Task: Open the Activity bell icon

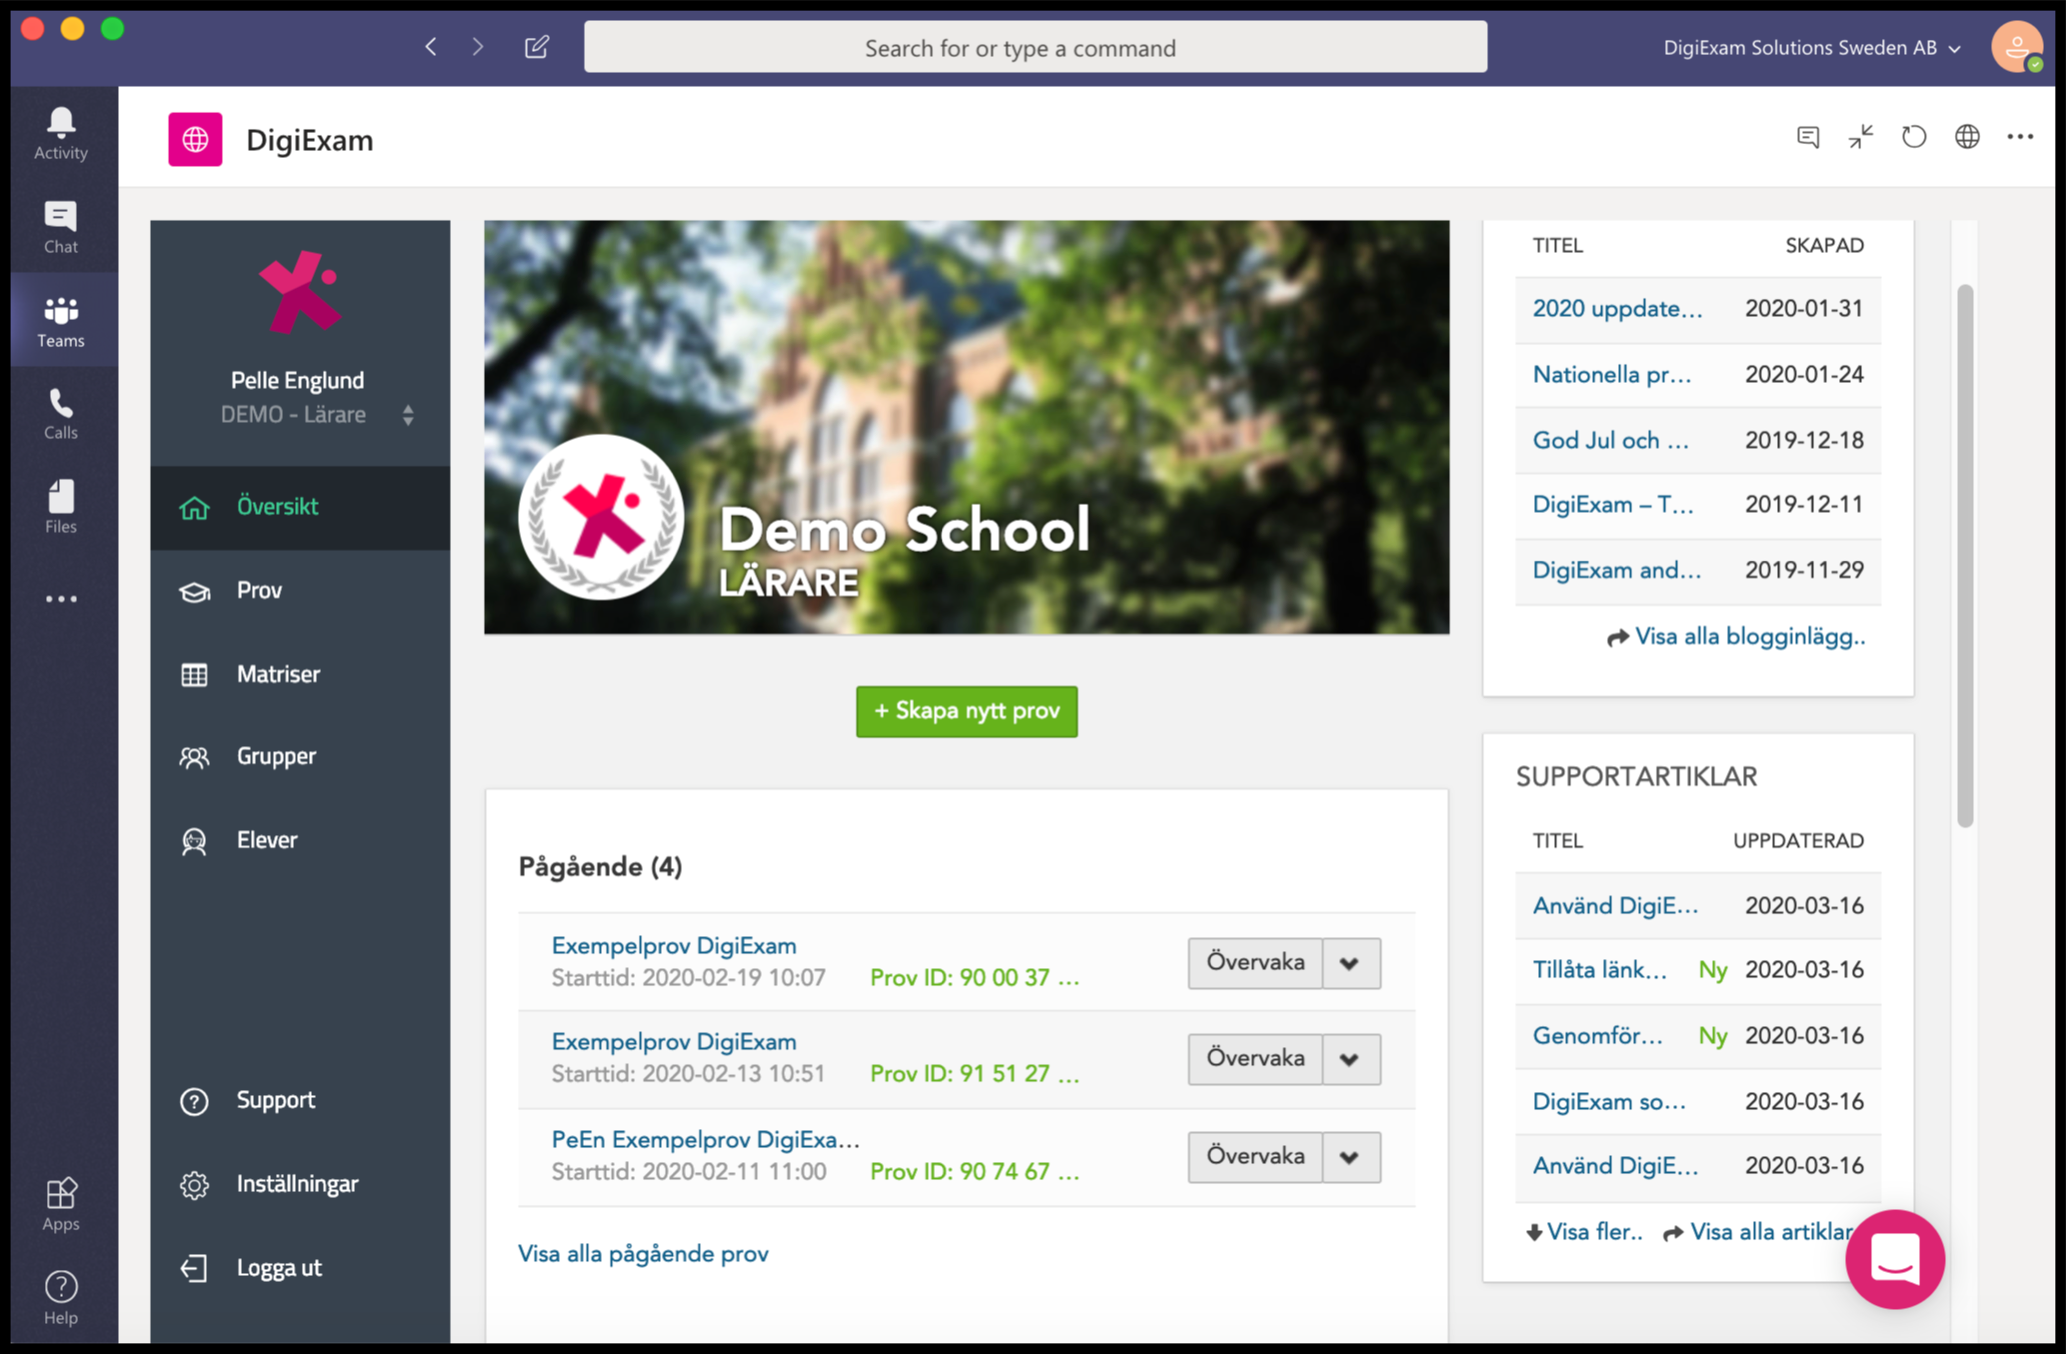Action: pos(61,132)
